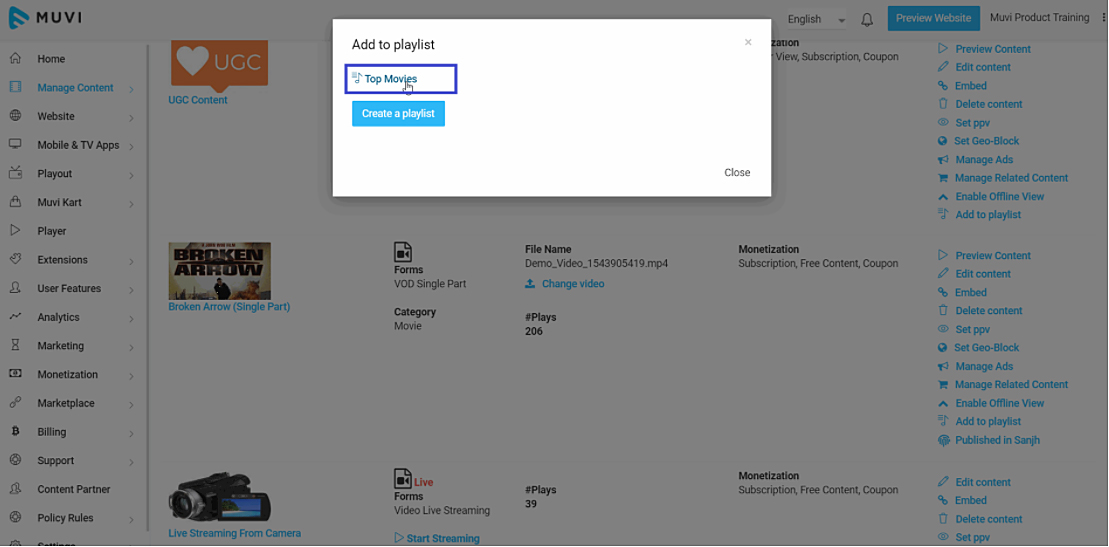Screen dimensions: 1109x547
Task: Click the Set ppv eye icon for UGC Content
Action: tap(943, 122)
